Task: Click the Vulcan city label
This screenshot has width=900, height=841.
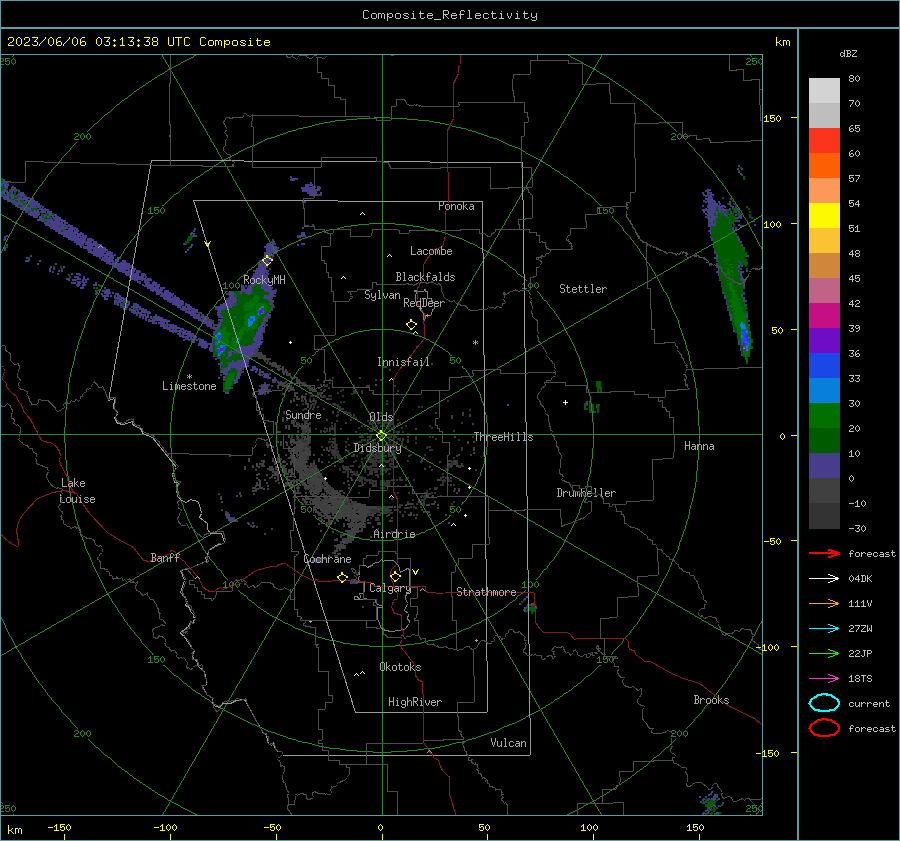Action: pos(508,743)
